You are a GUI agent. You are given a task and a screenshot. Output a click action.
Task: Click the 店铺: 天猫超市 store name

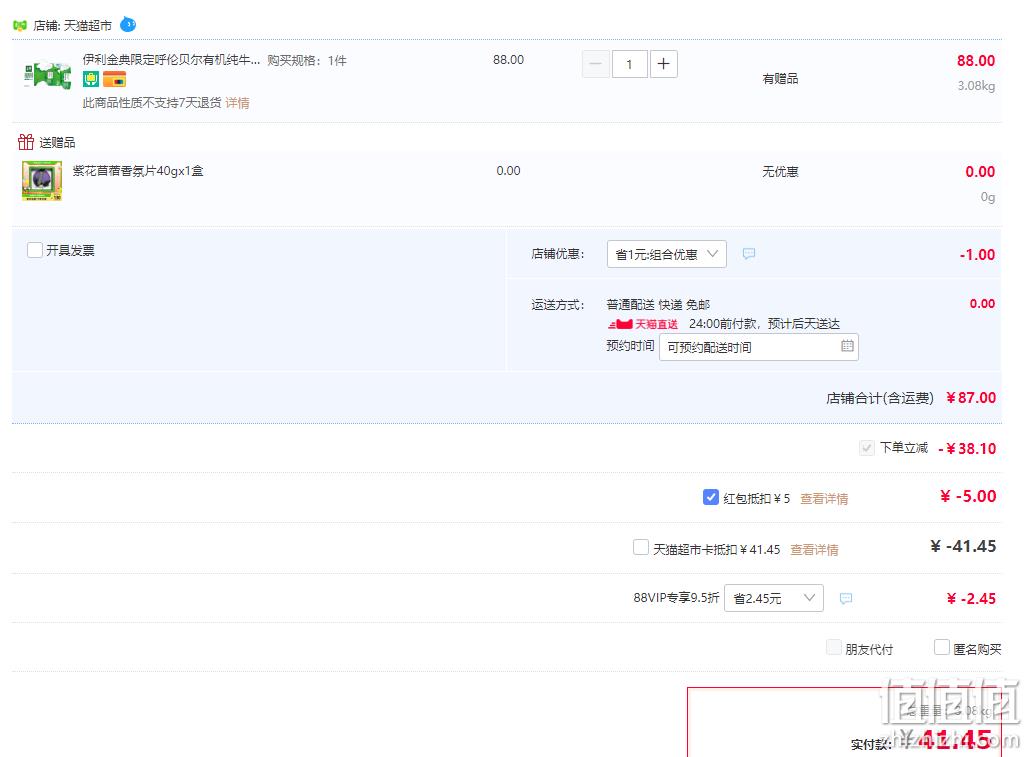(x=73, y=26)
